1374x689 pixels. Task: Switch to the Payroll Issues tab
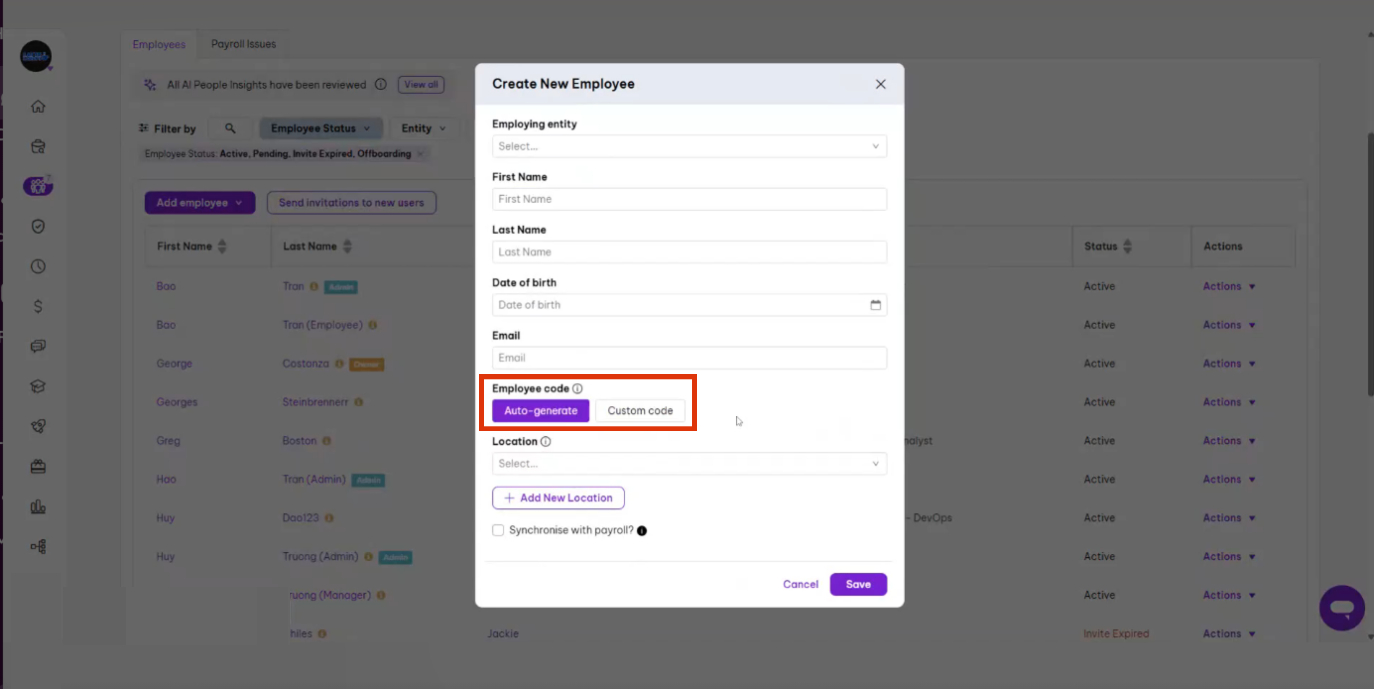[x=243, y=44]
